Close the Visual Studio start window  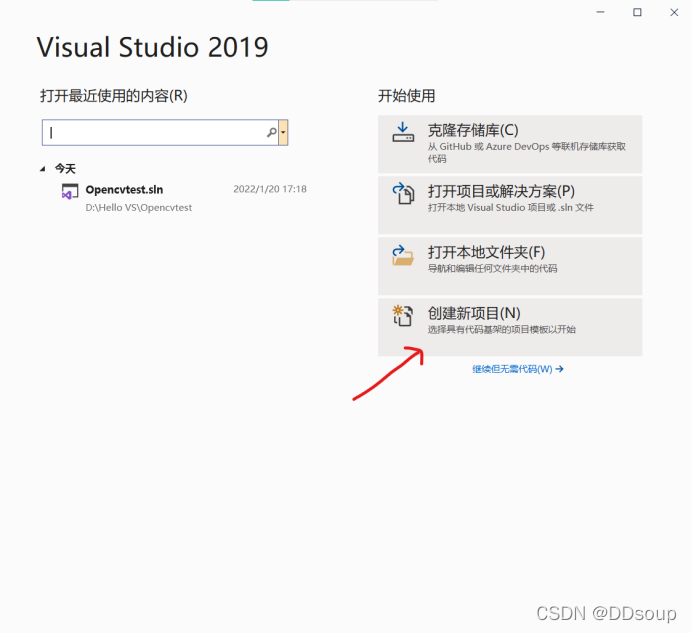click(x=674, y=12)
